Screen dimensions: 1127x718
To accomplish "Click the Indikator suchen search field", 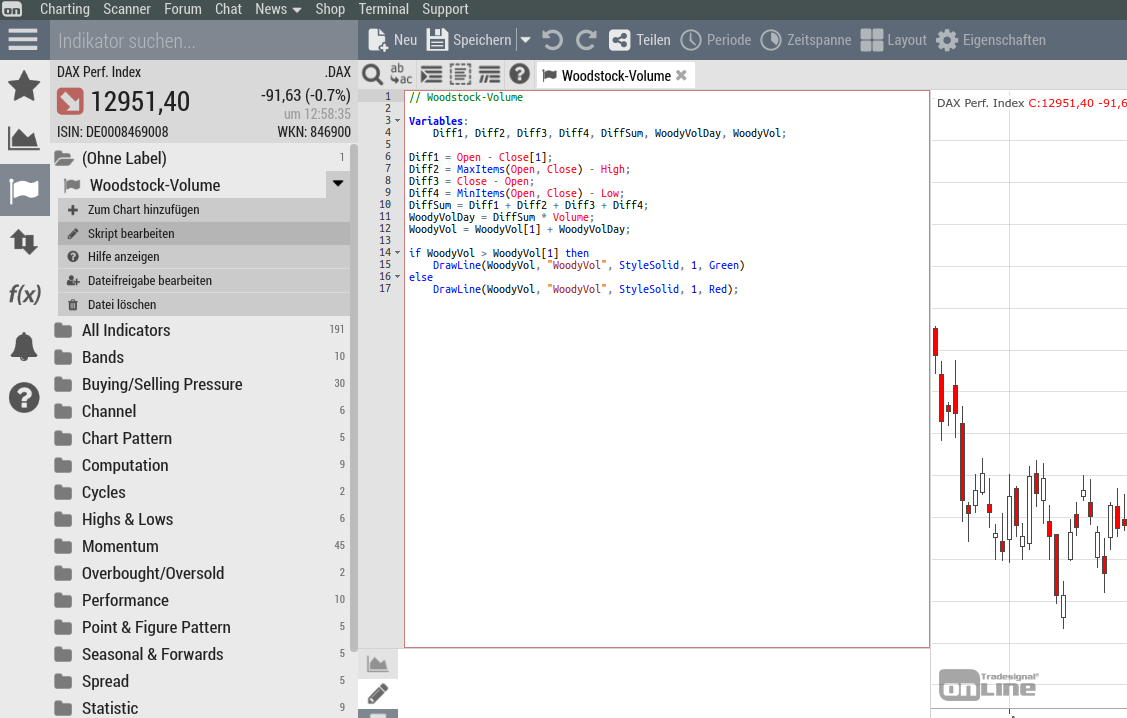I will [200, 41].
